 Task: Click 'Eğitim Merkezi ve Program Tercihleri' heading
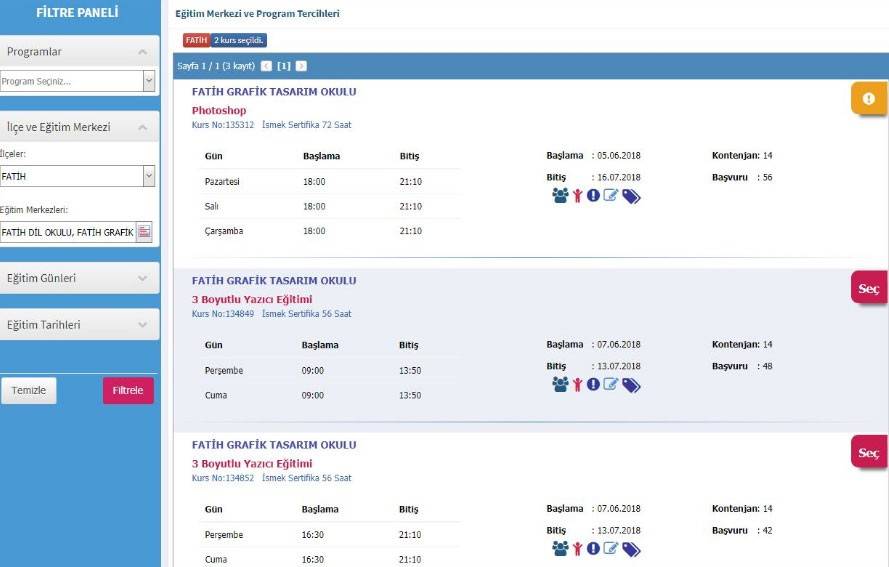[257, 14]
